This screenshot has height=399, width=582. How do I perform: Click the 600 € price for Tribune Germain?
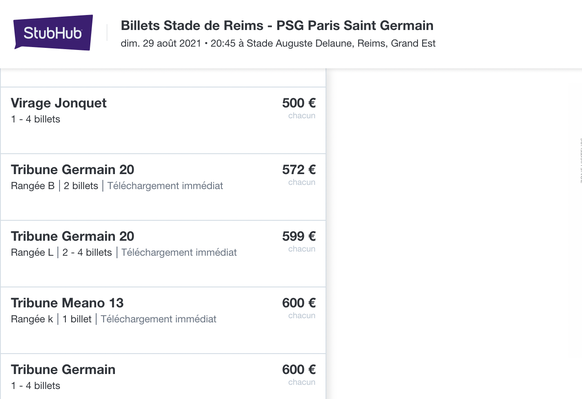(x=299, y=369)
